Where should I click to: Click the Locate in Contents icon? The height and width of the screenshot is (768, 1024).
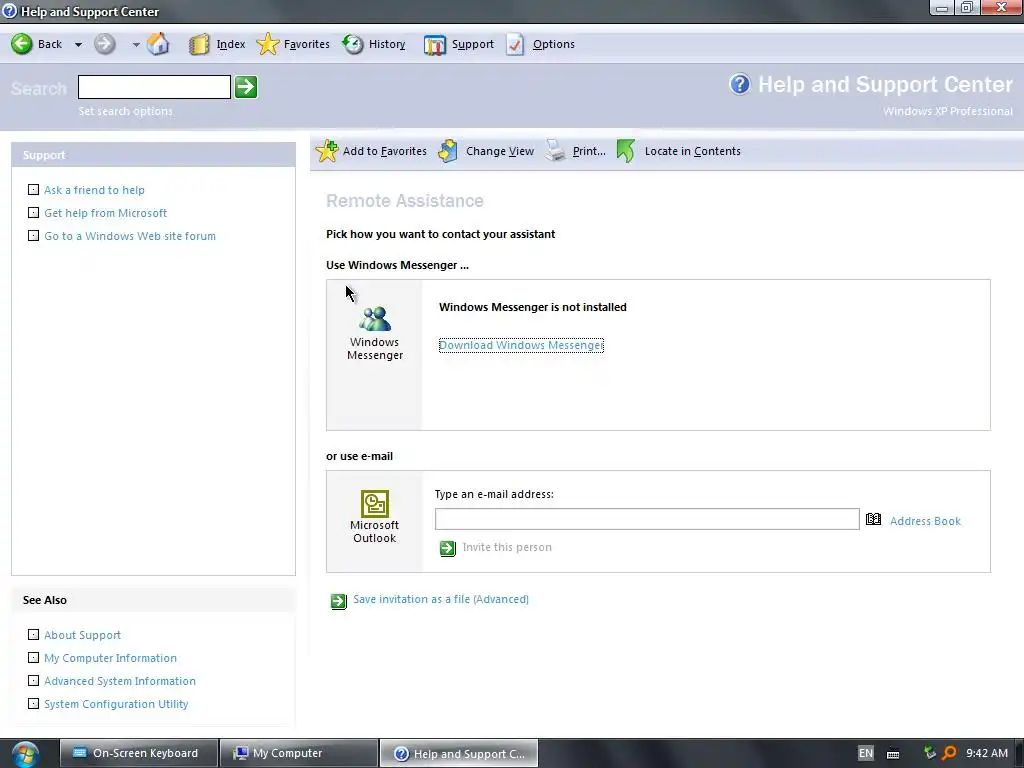click(626, 151)
